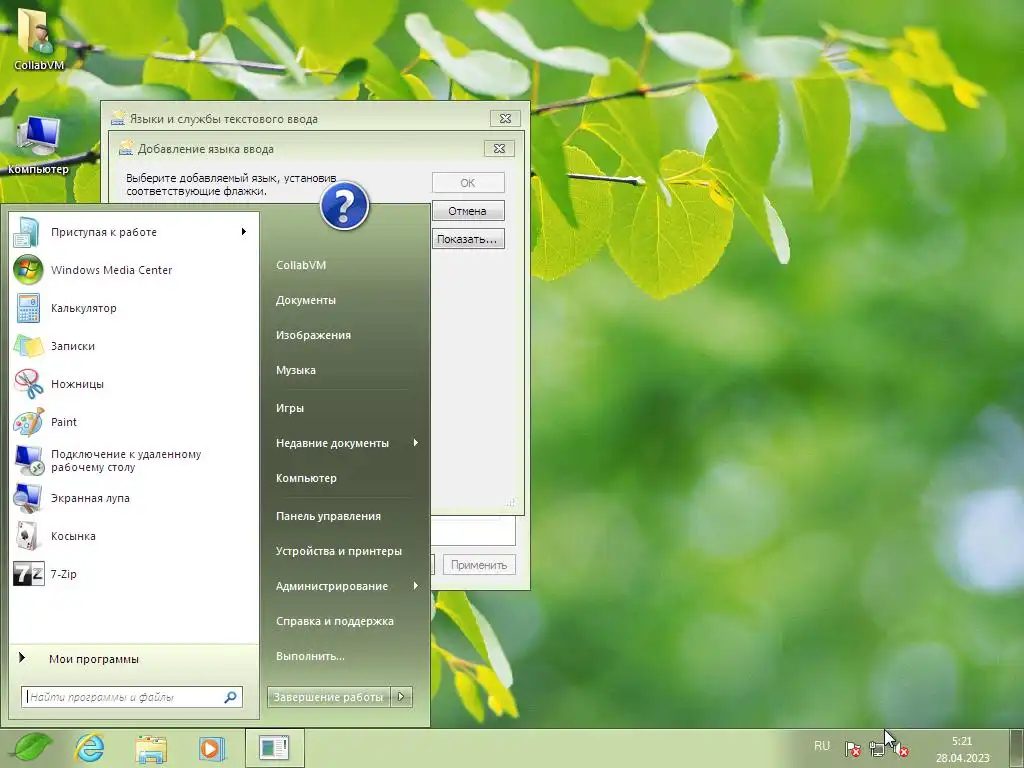Close the Языки и службы текстового ввода window

pos(505,118)
